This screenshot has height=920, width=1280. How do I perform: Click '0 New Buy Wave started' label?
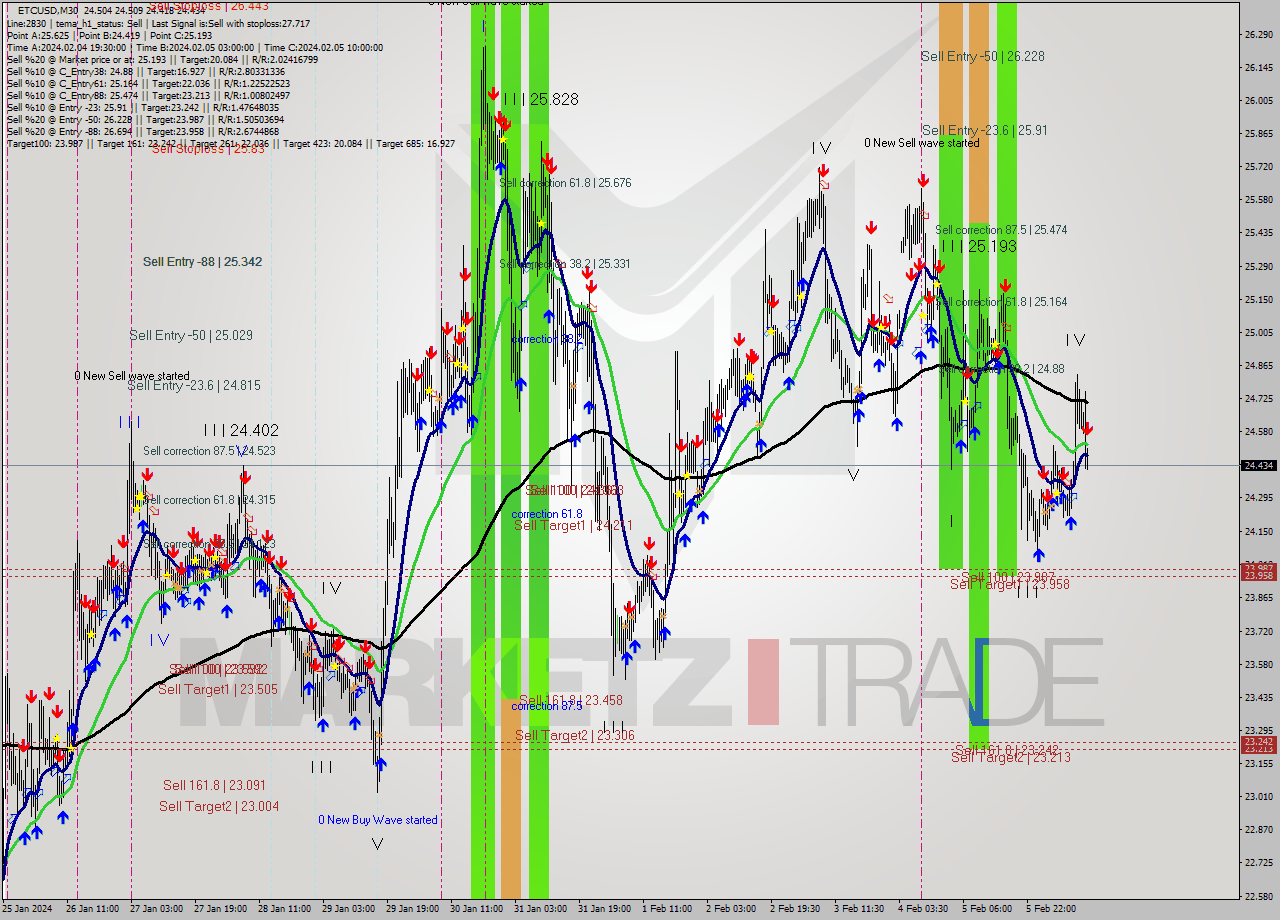tap(378, 820)
